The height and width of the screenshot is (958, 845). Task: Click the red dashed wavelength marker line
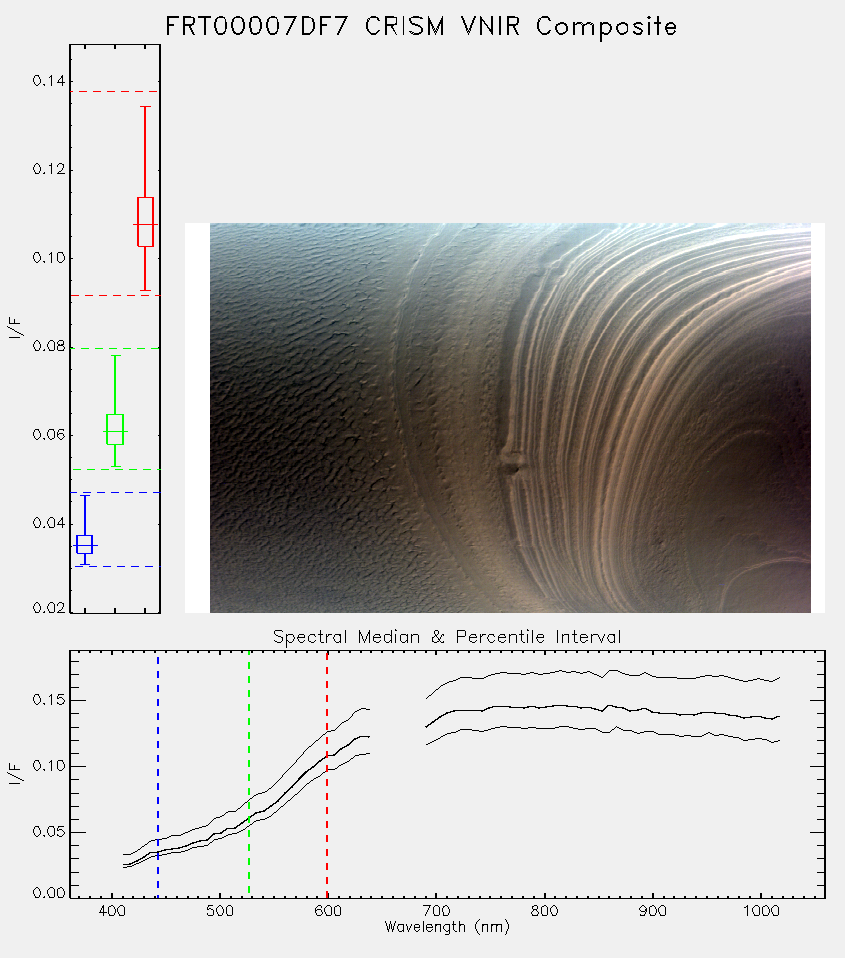tap(327, 774)
